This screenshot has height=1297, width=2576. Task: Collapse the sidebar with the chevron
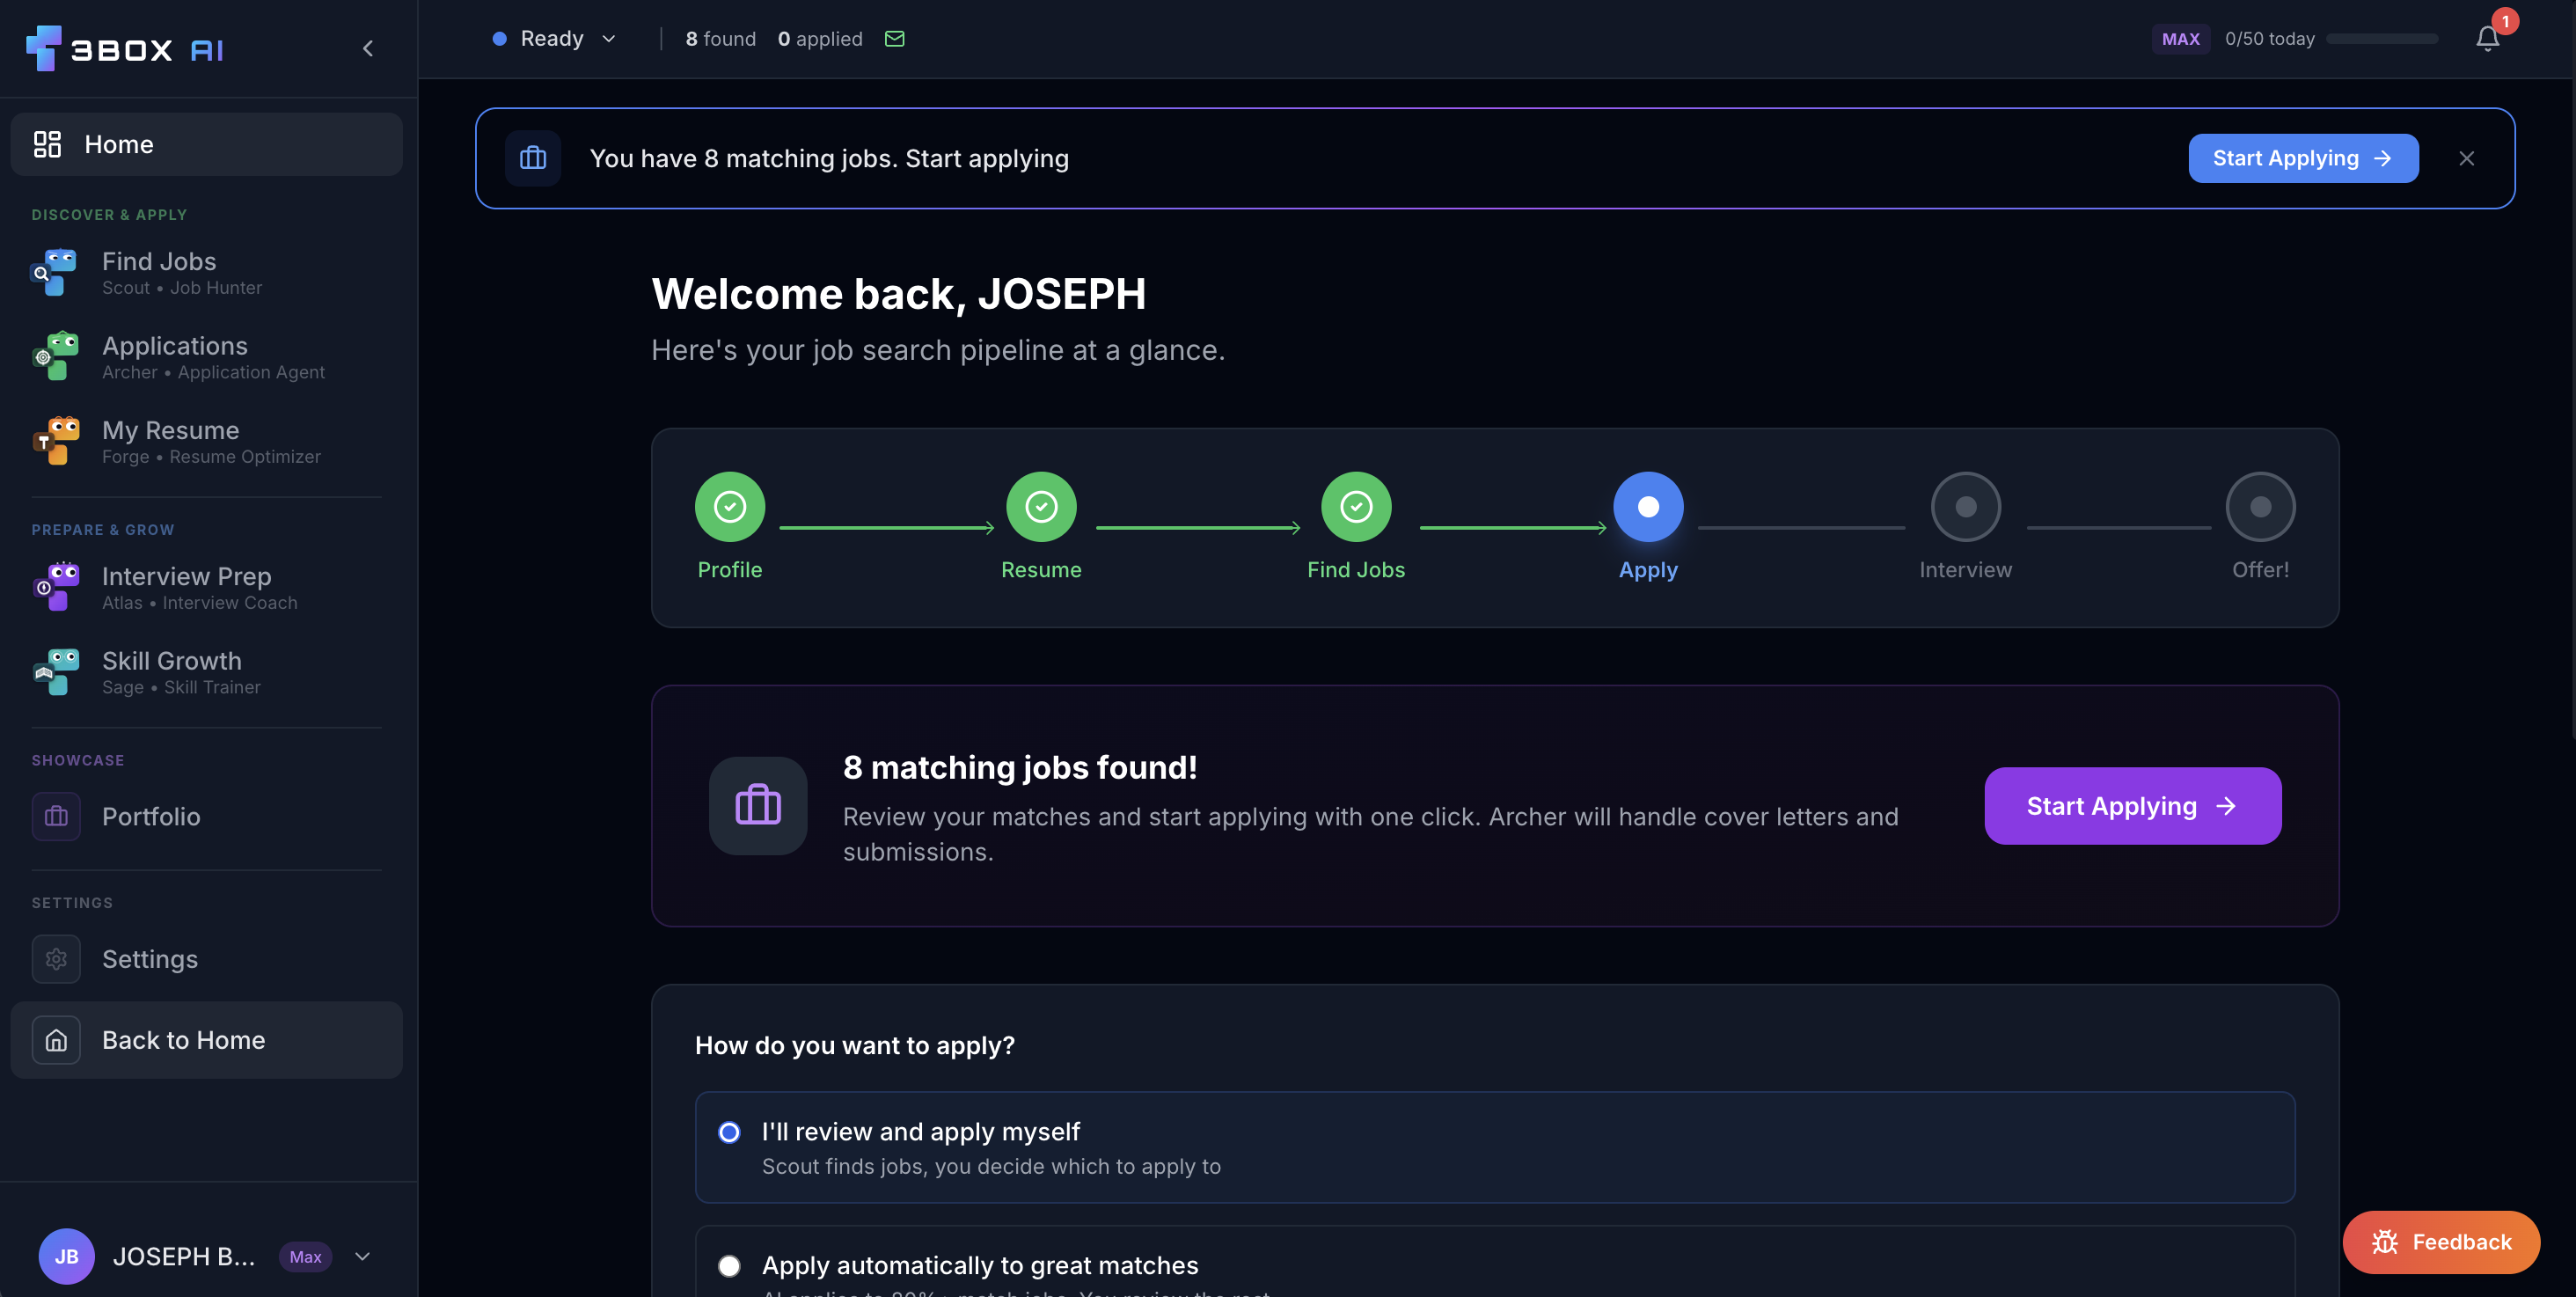coord(368,48)
